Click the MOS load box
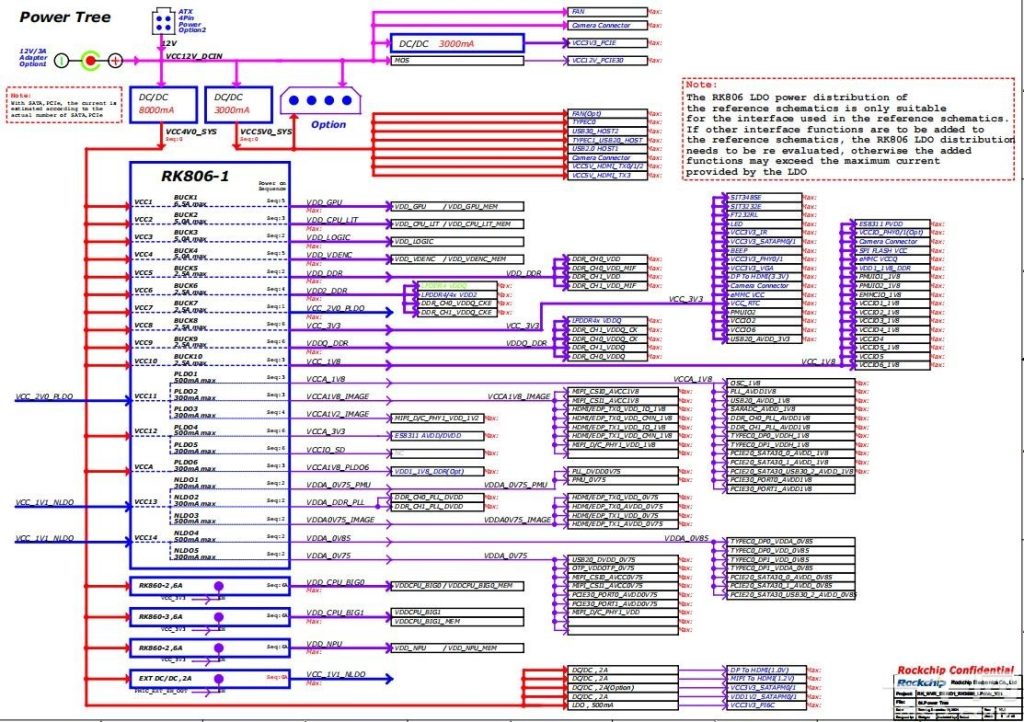 (x=457, y=61)
